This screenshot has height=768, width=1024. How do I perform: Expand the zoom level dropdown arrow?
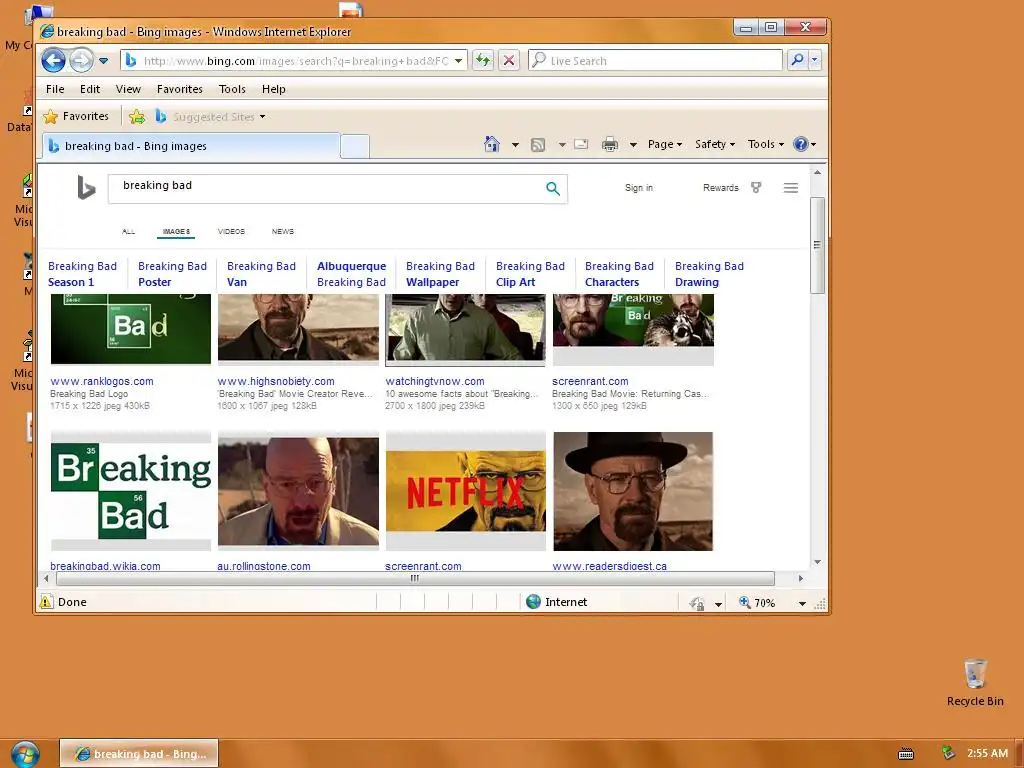(803, 603)
